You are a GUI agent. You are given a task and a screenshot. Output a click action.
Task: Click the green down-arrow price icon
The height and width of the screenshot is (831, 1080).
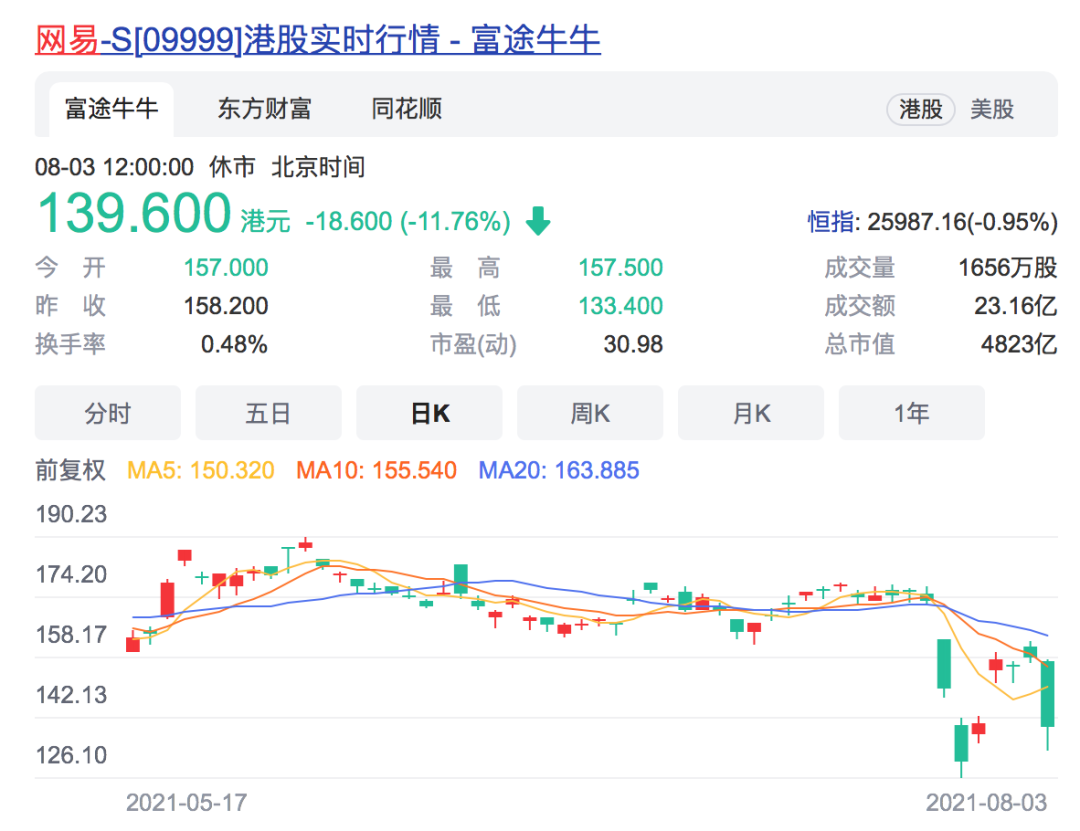click(538, 221)
